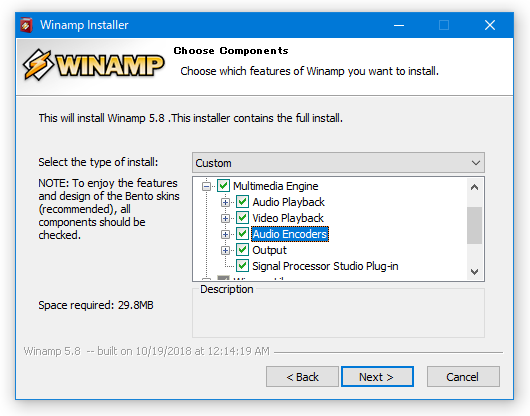Disable the Signal Processor Studio Plug-in checkbox
Screen dimensions: 530x416
point(242,266)
